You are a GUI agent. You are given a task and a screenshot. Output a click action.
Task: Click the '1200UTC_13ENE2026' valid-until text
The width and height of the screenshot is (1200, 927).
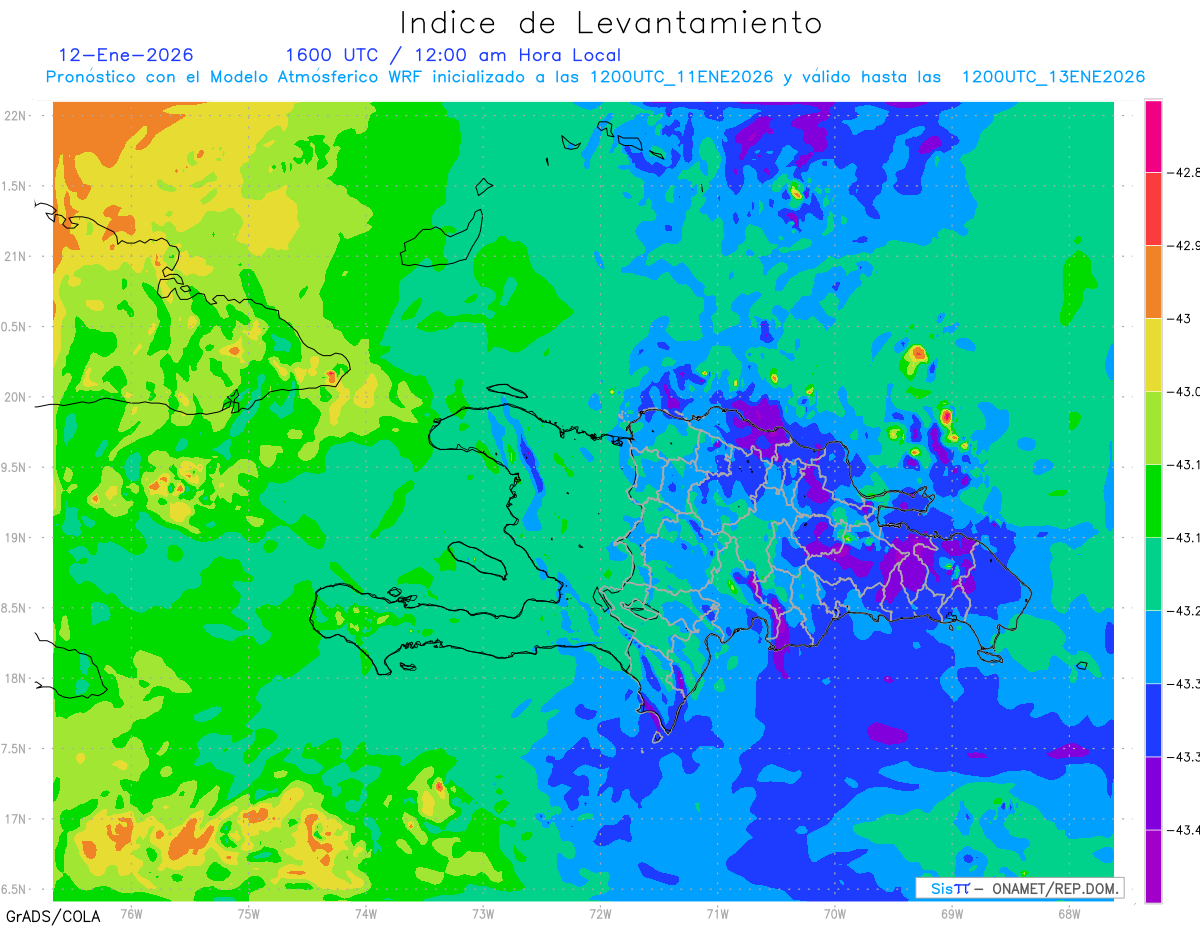1053,77
